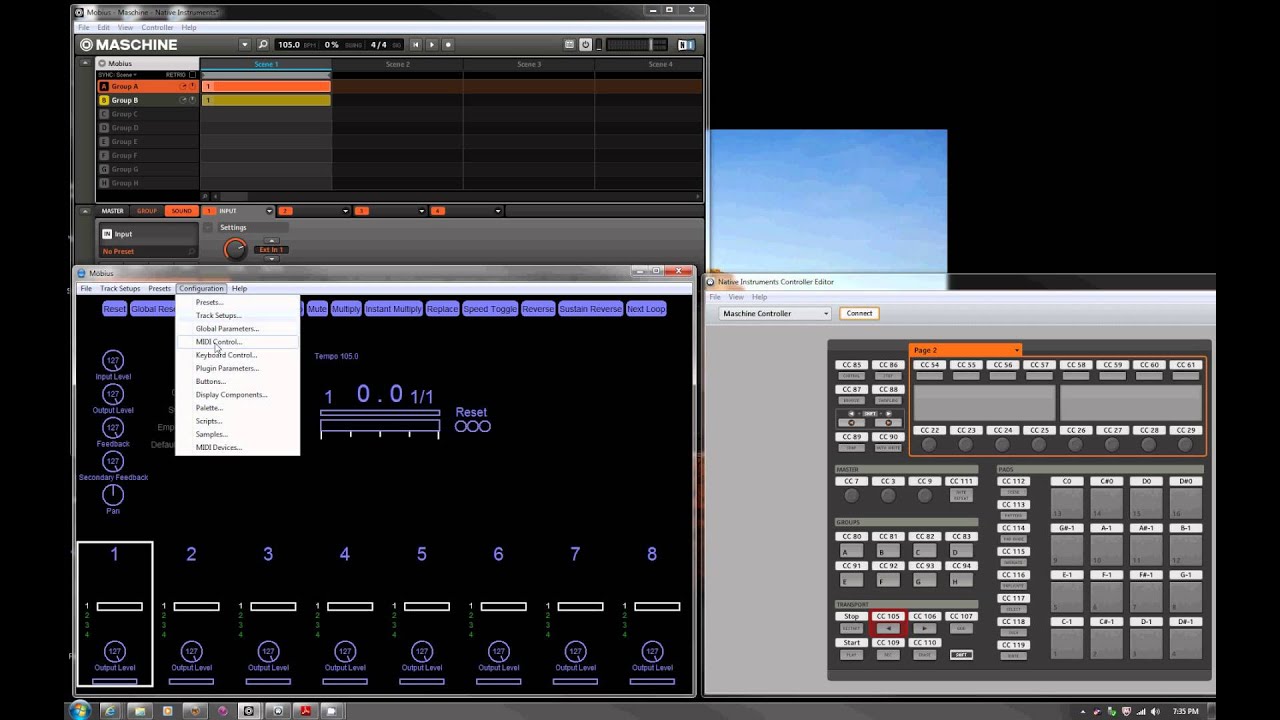Click the Feedback knob in Mobius
1280x720 pixels.
(x=113, y=427)
